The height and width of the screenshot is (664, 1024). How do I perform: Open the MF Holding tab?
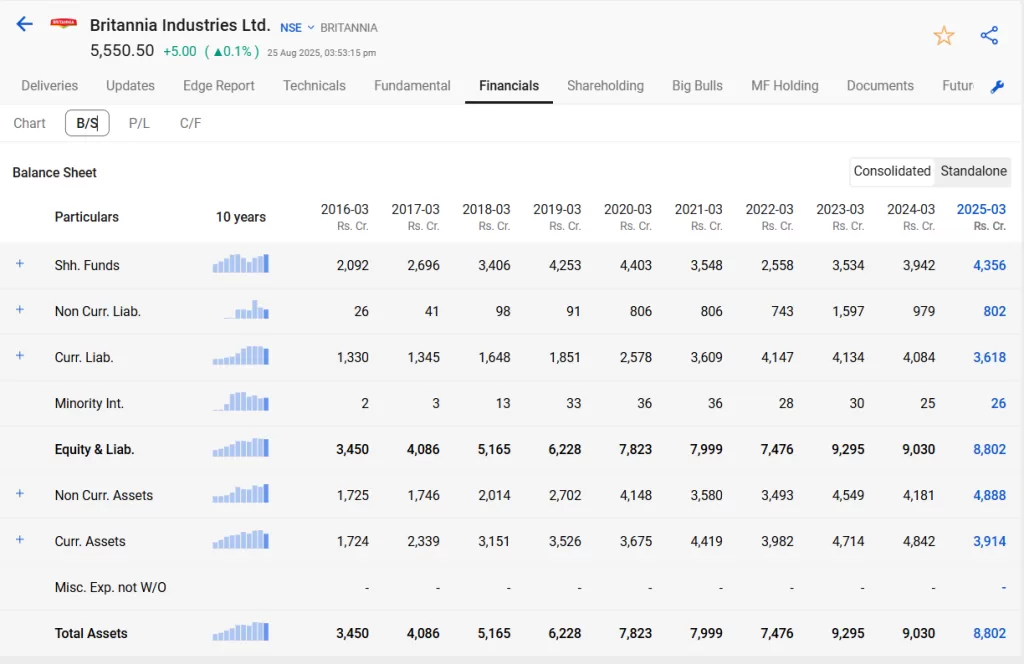tap(785, 86)
